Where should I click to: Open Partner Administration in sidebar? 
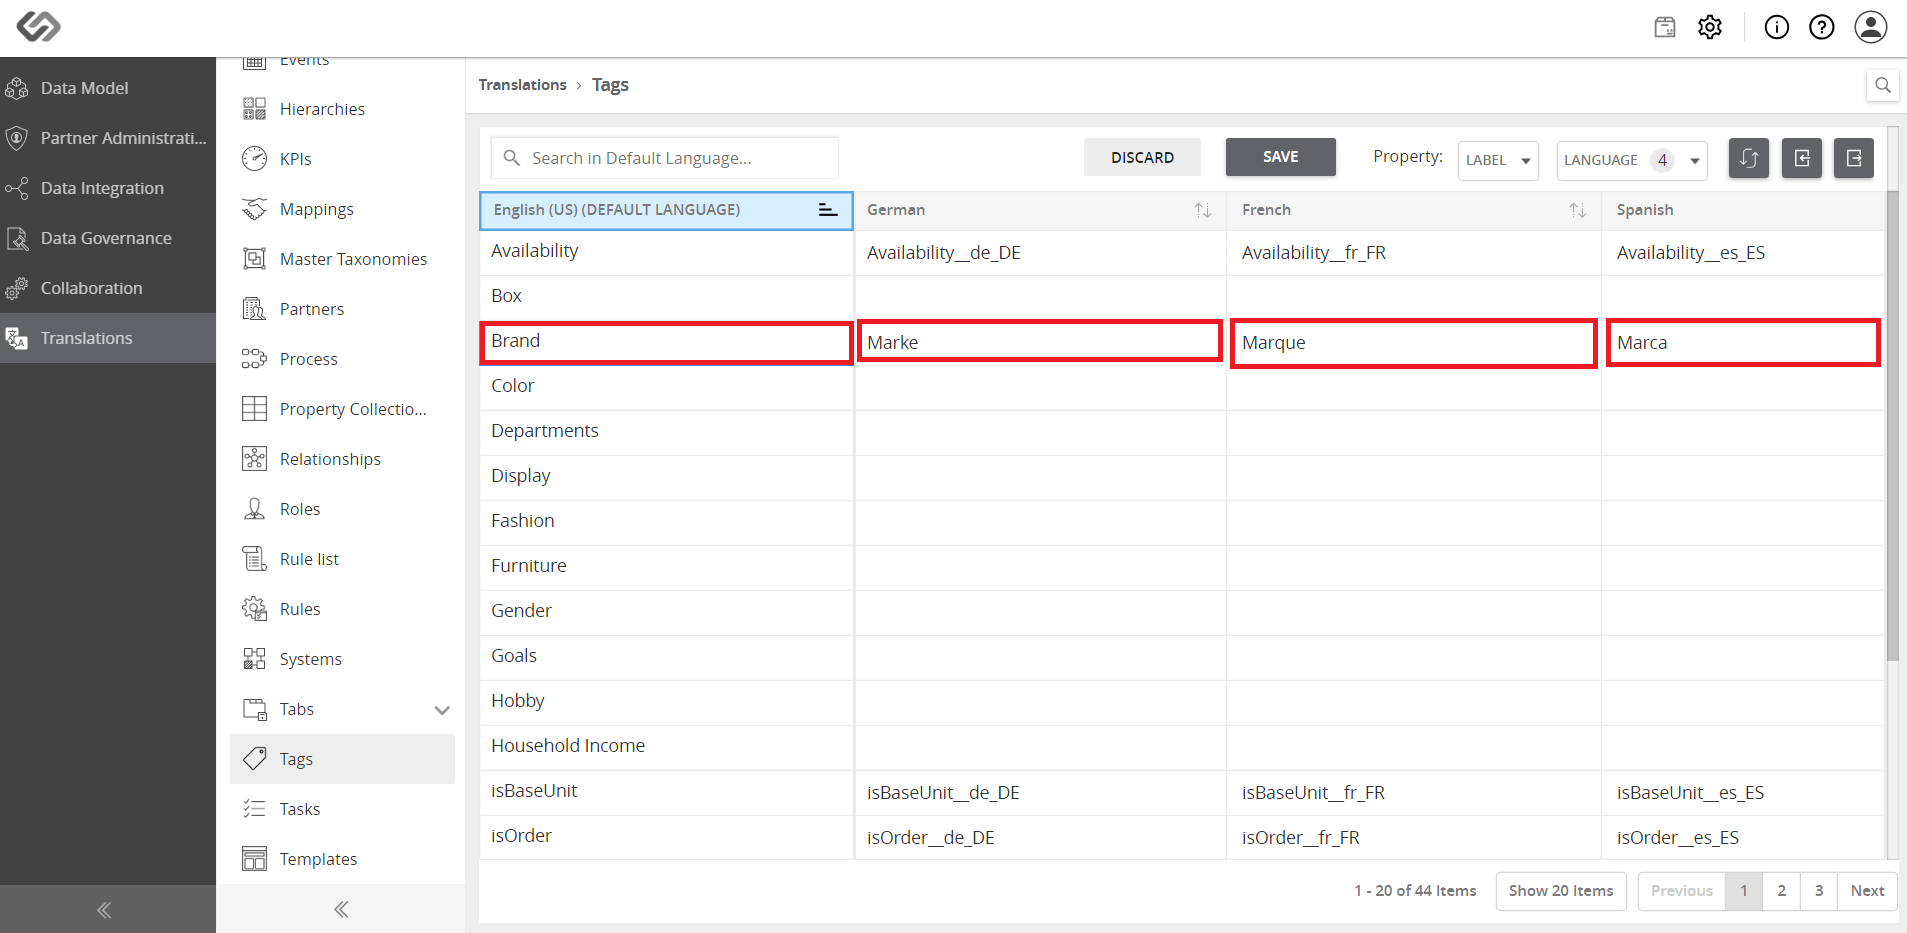coord(108,138)
